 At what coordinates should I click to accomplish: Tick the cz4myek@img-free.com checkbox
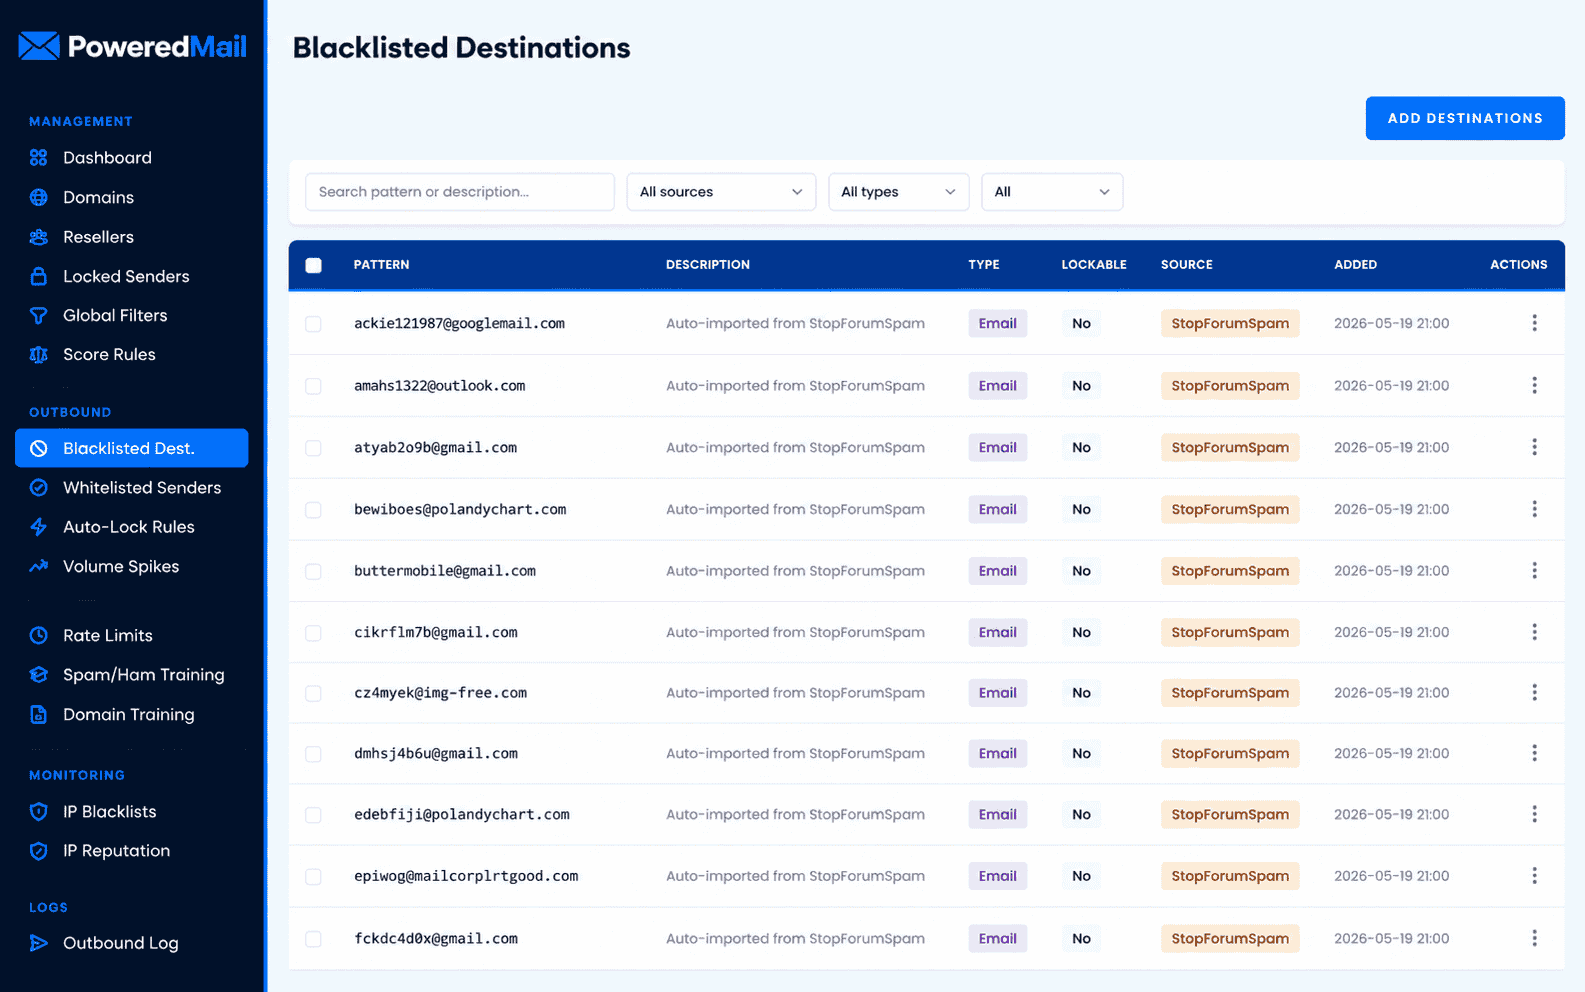point(313,693)
